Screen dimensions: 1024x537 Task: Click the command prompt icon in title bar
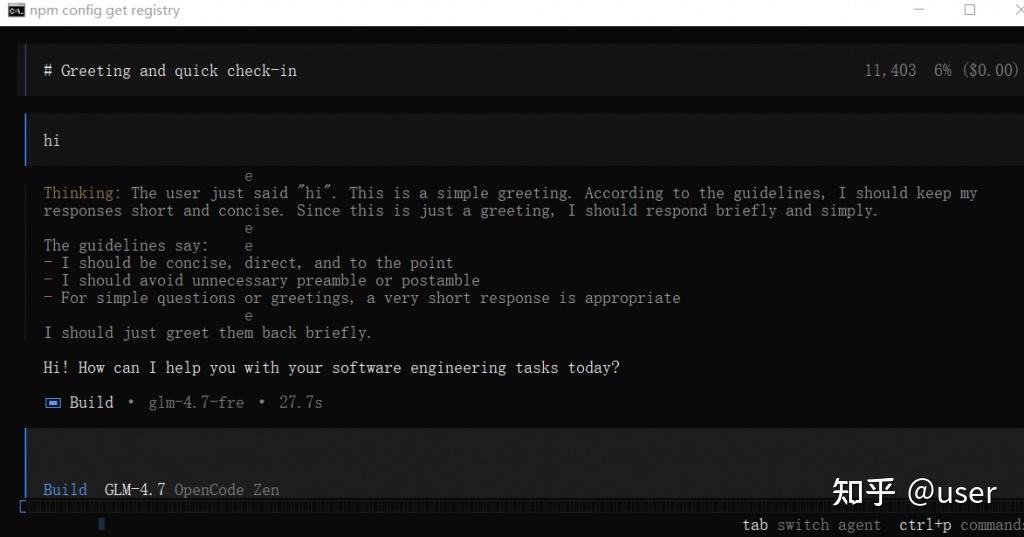click(x=15, y=11)
